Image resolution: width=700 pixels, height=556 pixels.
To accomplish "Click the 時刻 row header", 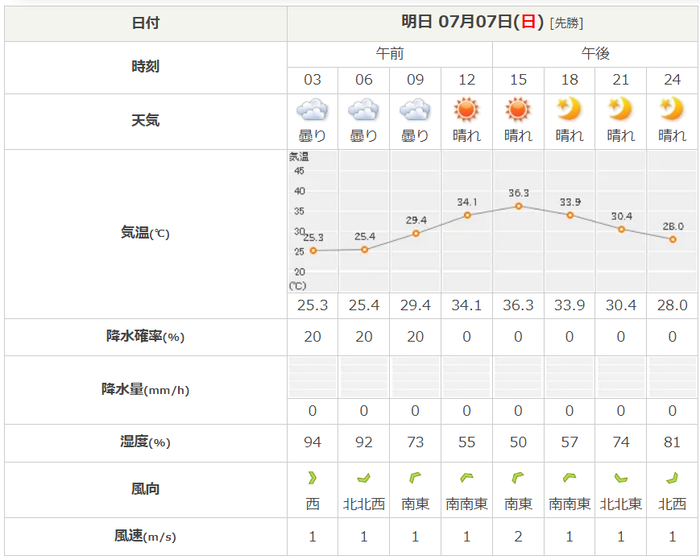I will point(146,67).
